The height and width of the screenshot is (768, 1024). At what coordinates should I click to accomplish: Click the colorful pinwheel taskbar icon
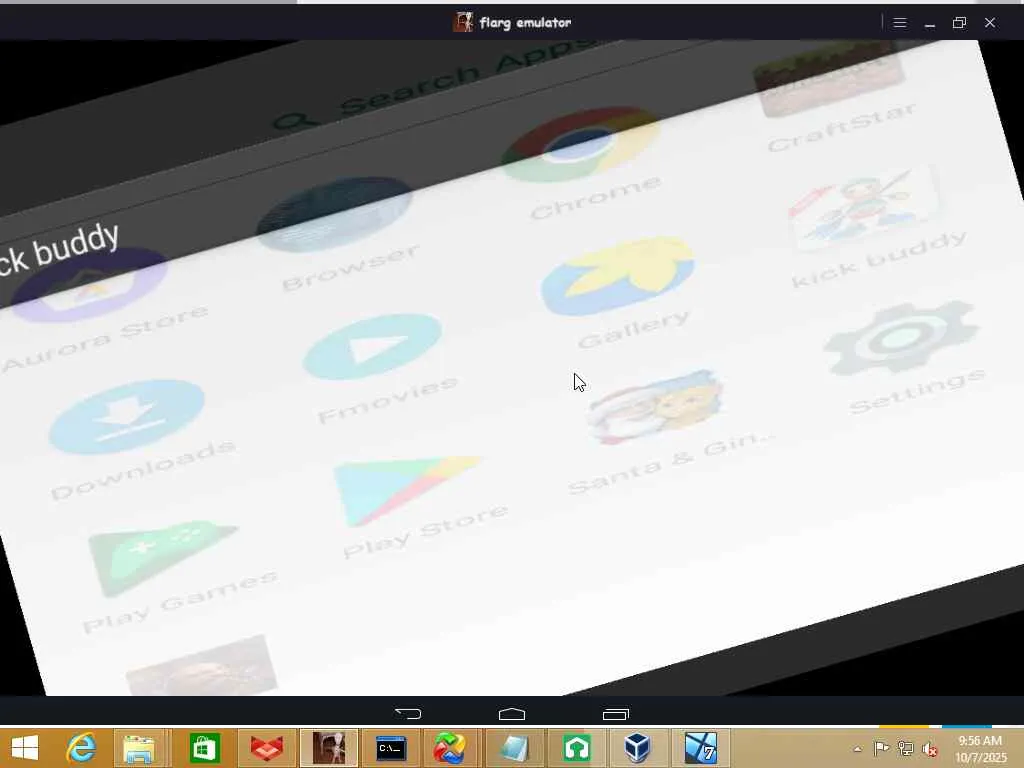[449, 748]
